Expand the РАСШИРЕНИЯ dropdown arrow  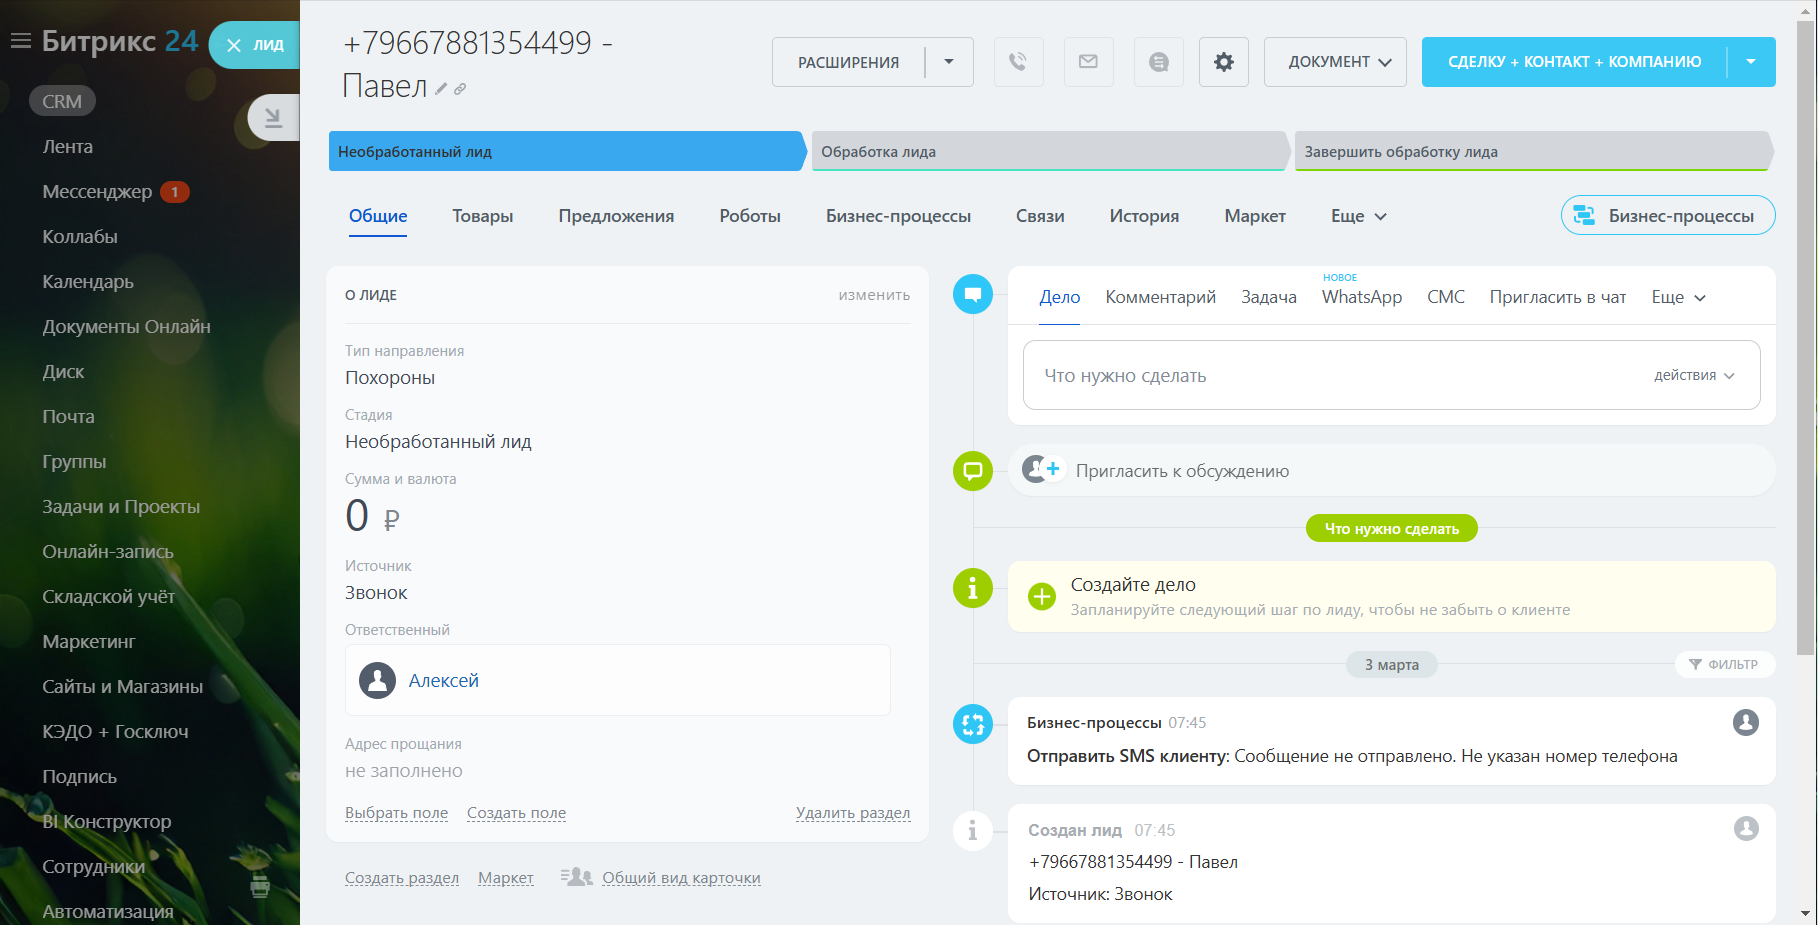click(x=949, y=62)
